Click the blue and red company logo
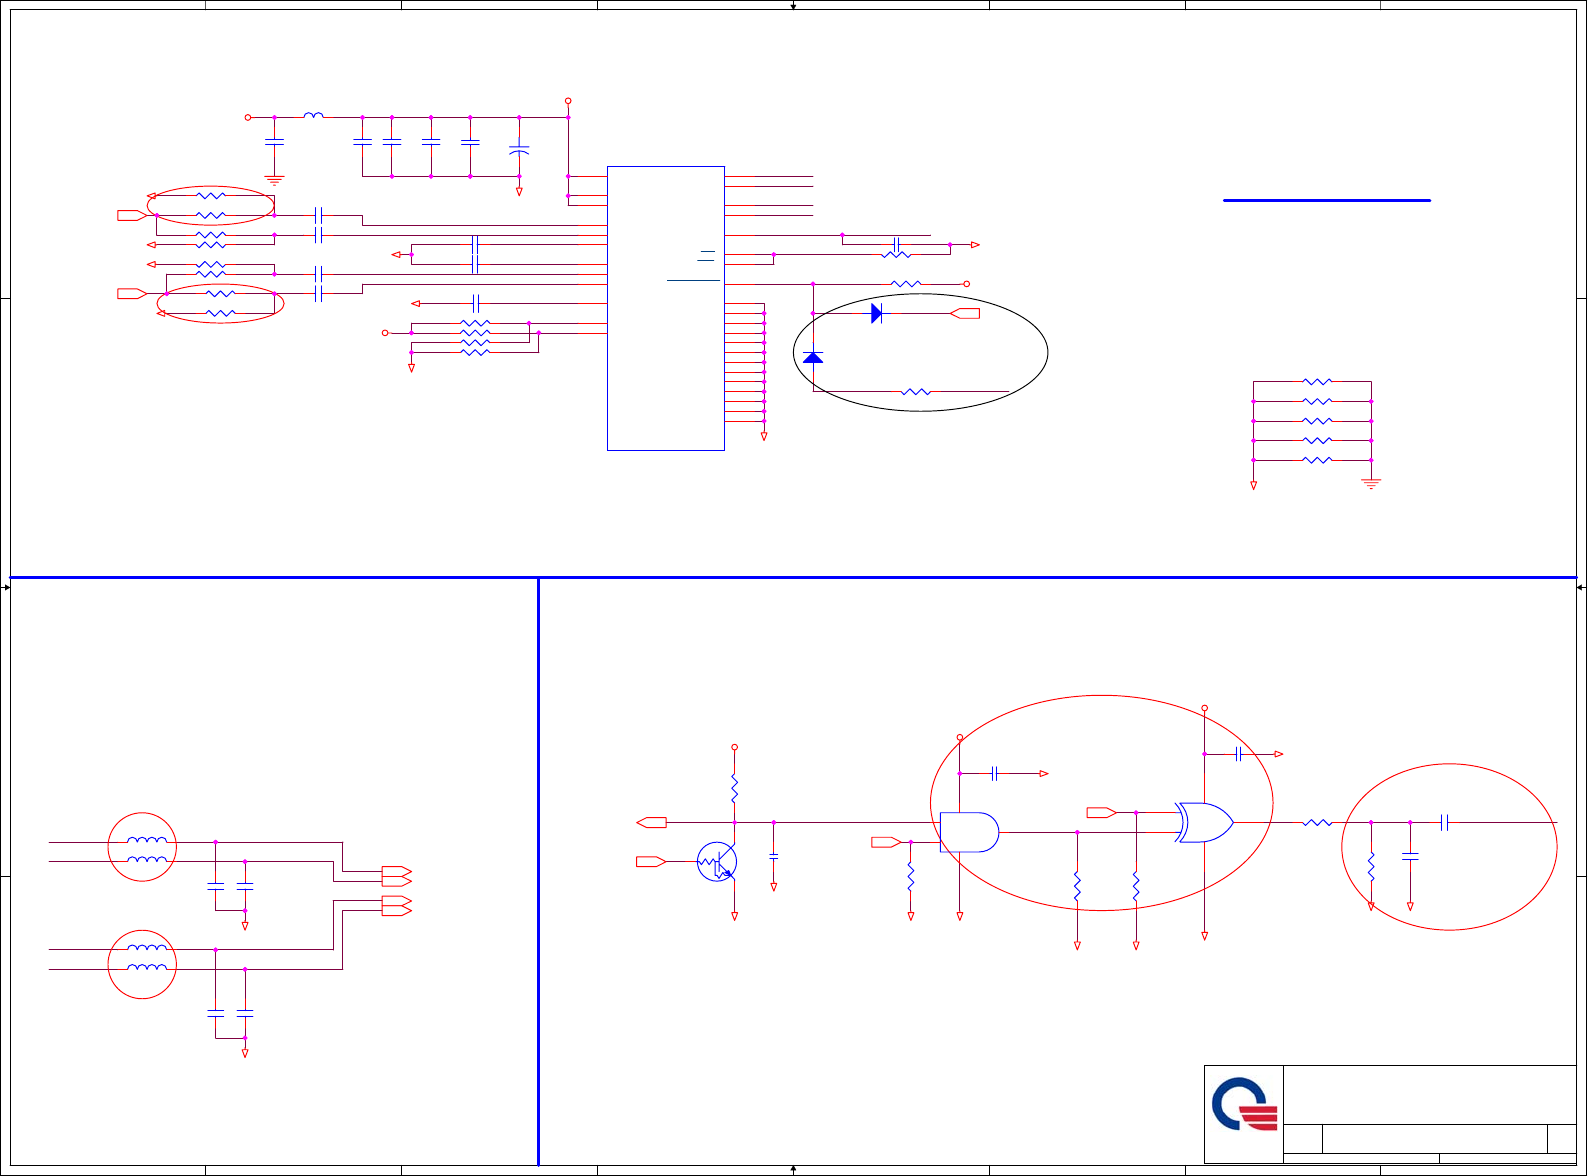The height and width of the screenshot is (1176, 1588). (1244, 1104)
